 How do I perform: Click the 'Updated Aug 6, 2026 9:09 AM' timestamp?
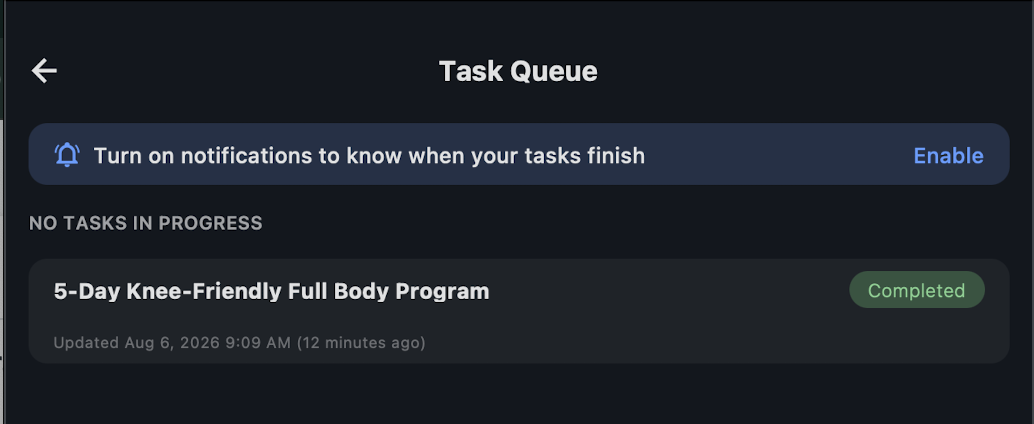[x=172, y=343]
